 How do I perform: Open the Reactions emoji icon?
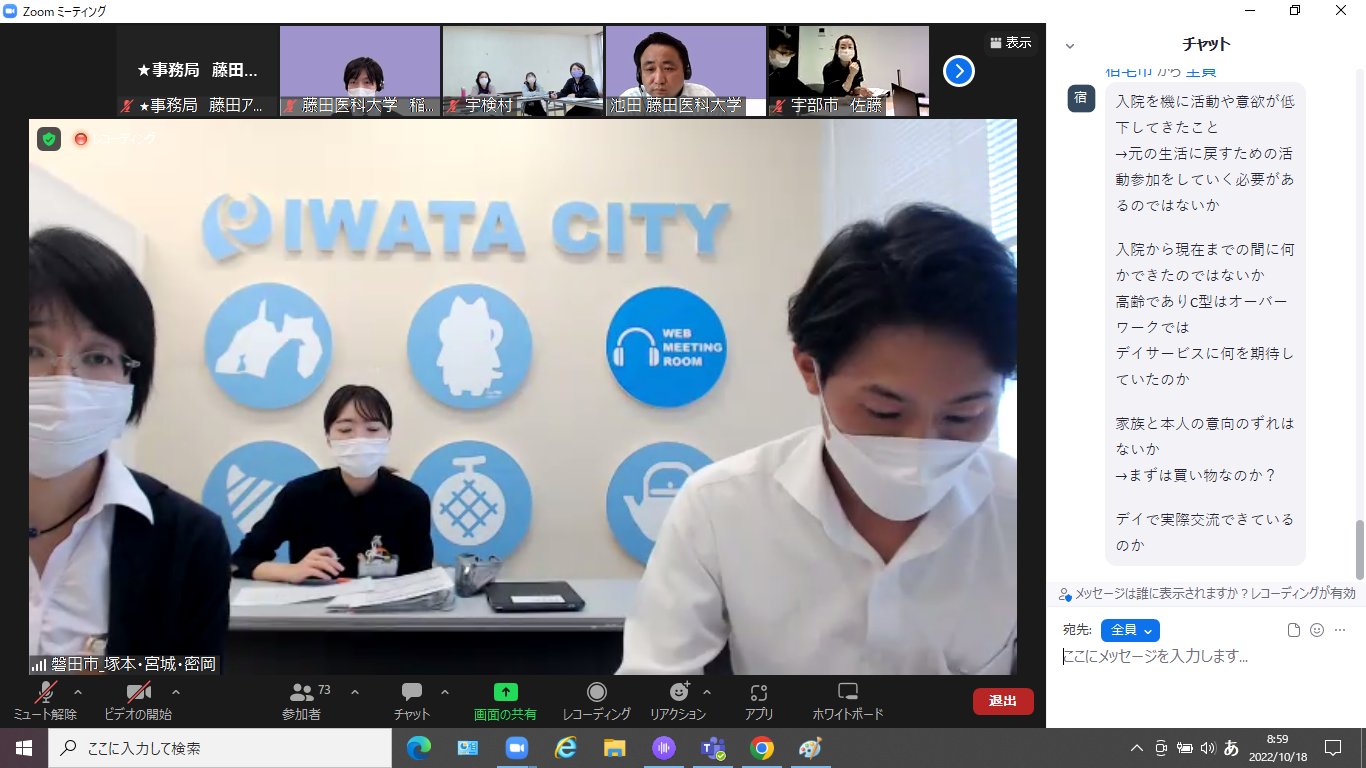(679, 692)
